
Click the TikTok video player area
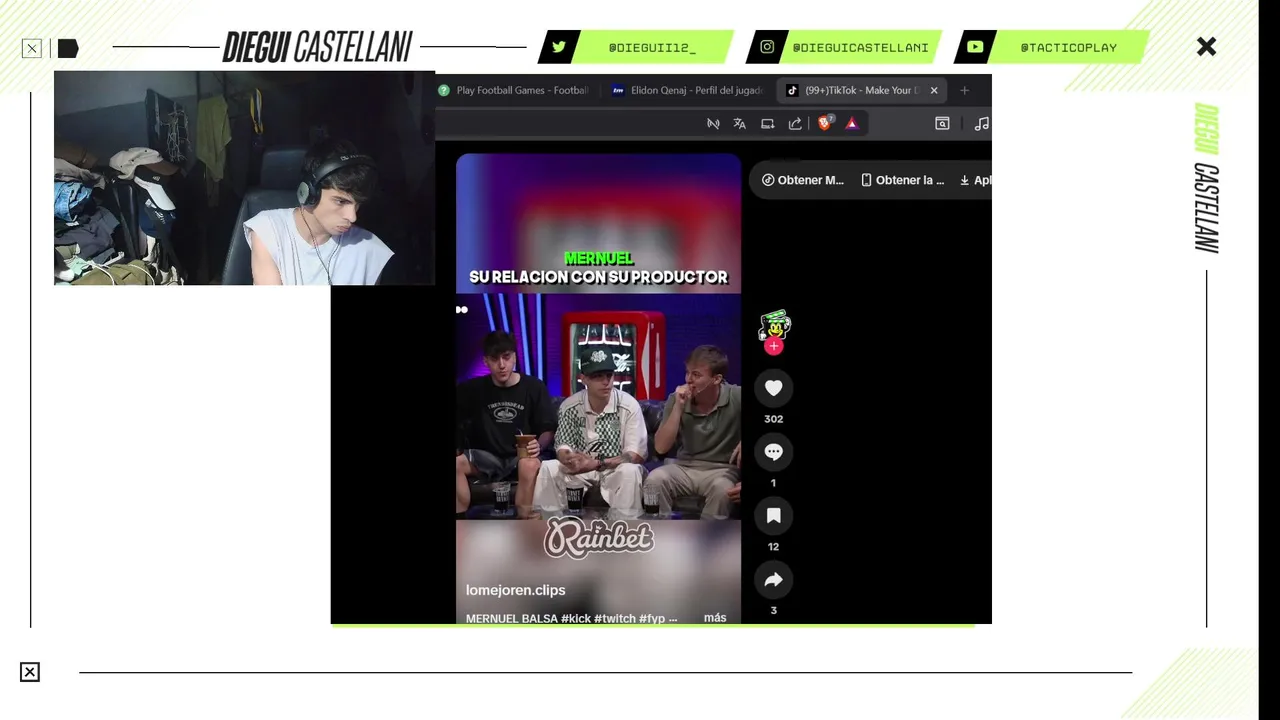point(598,390)
